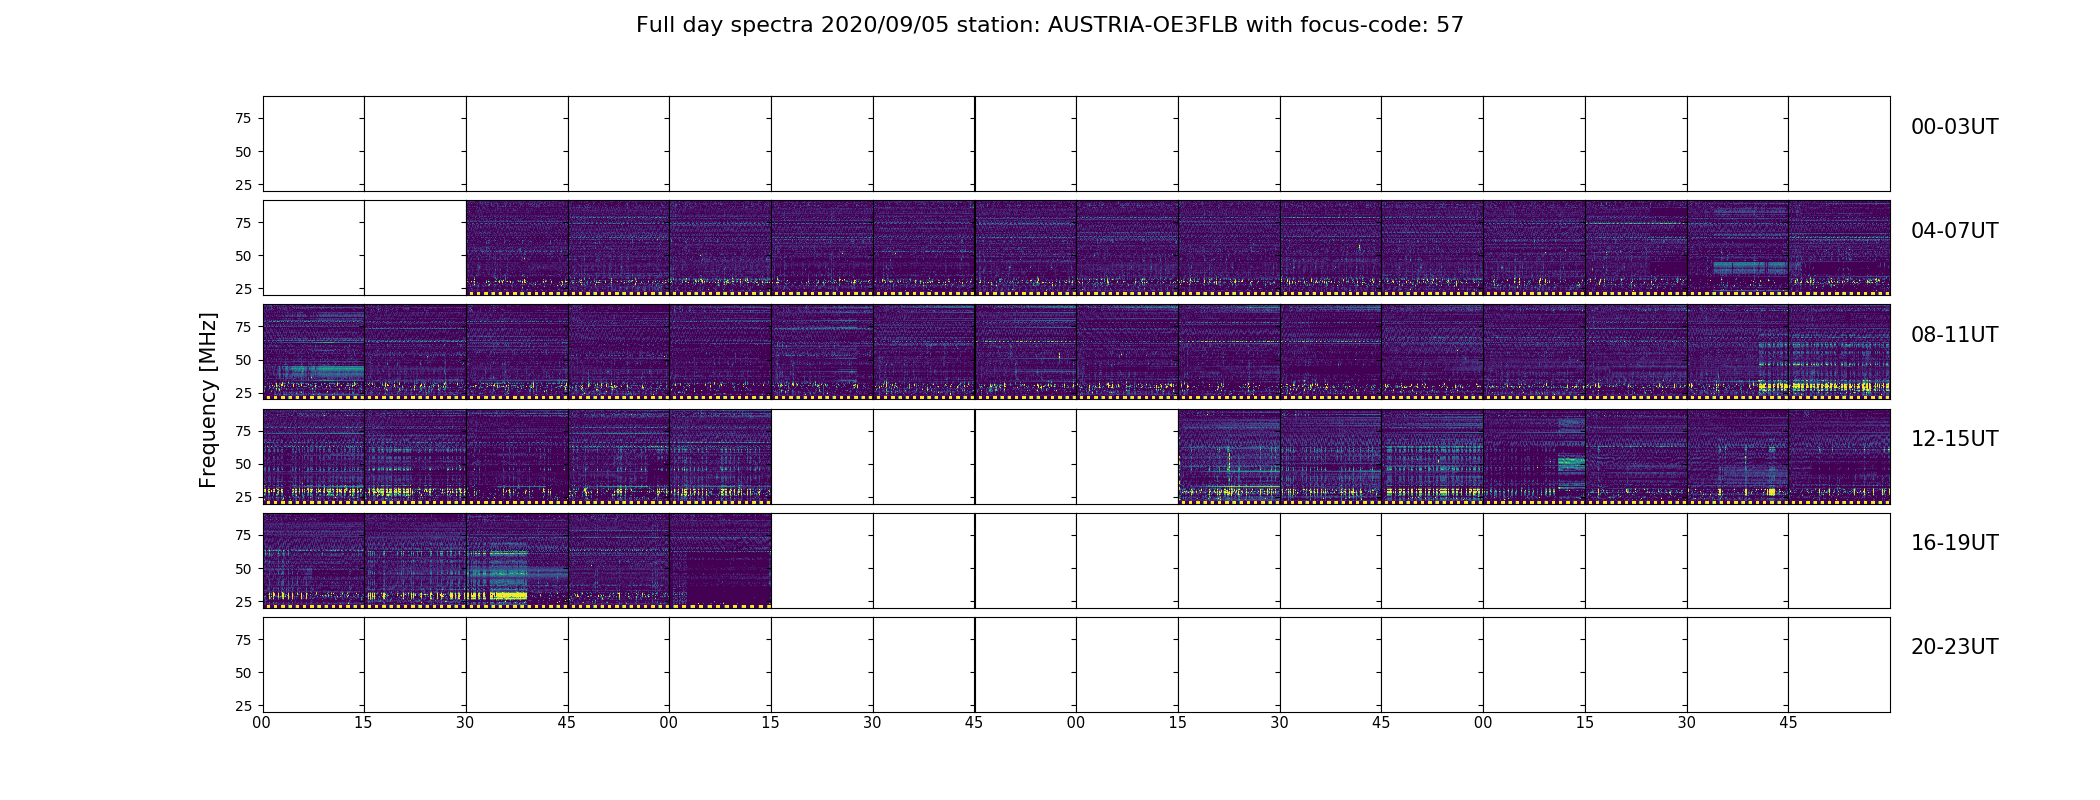
Task: Click the 25 tick label of 16-19UT row
Action: pos(243,602)
